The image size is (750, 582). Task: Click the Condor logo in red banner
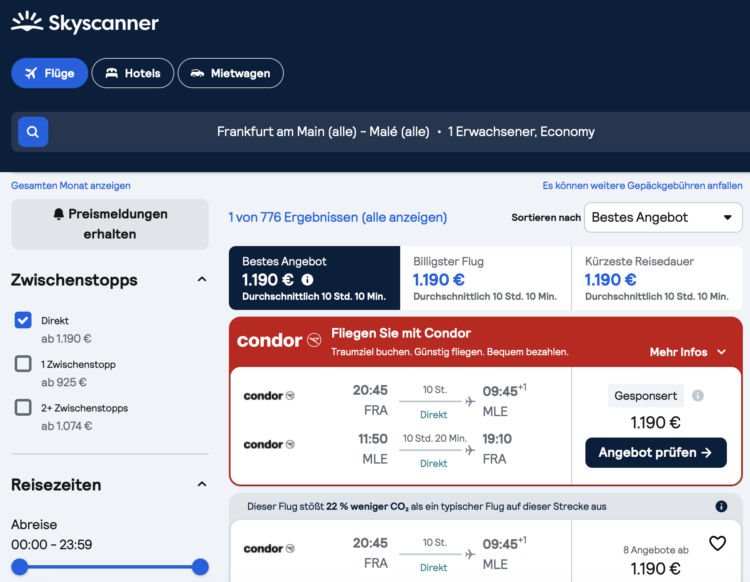pos(279,340)
